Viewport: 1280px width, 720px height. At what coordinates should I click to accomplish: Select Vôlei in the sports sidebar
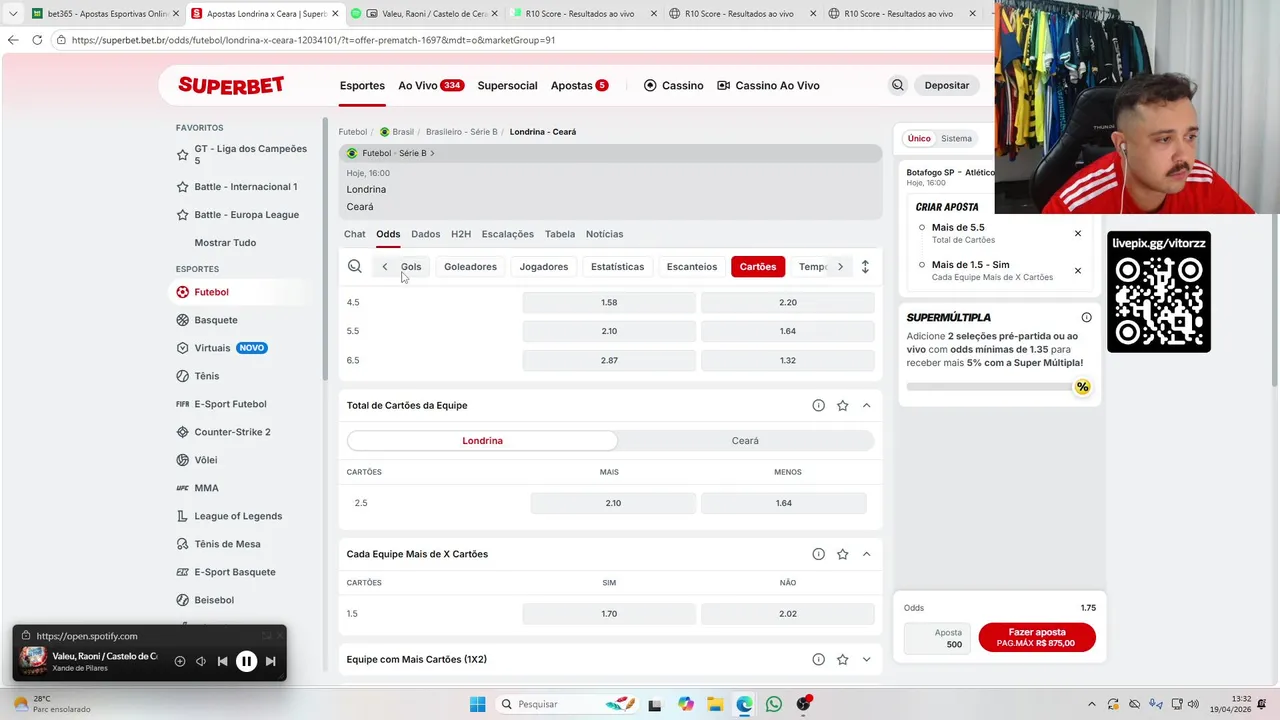[x=205, y=460]
